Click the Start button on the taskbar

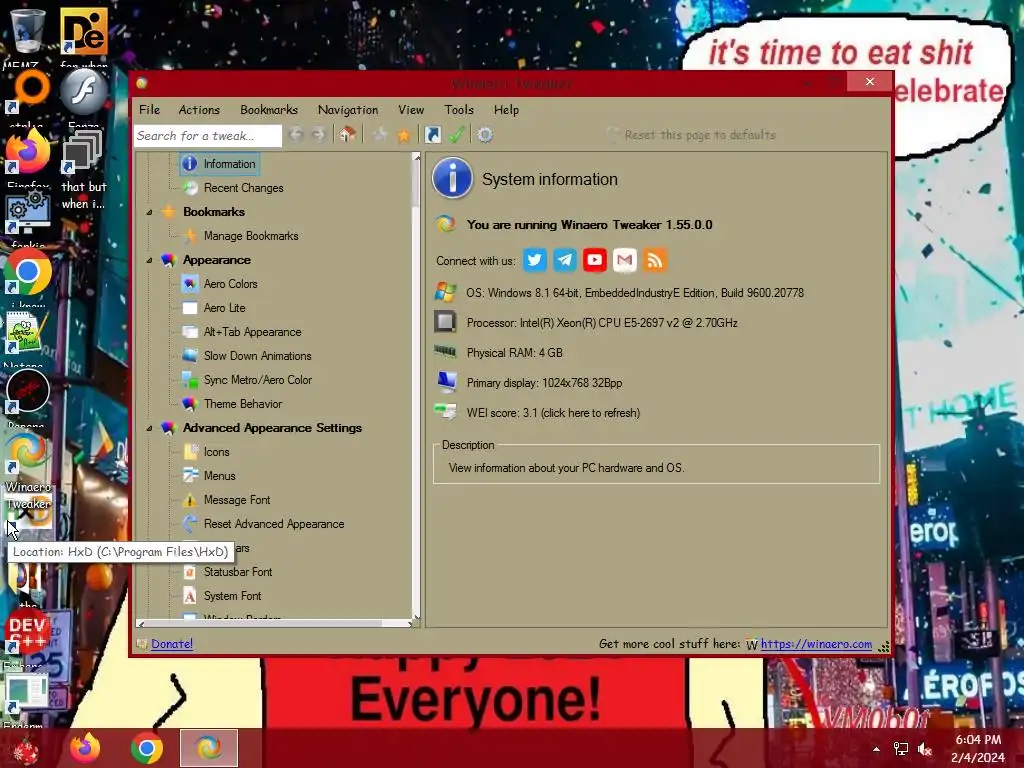(x=26, y=750)
